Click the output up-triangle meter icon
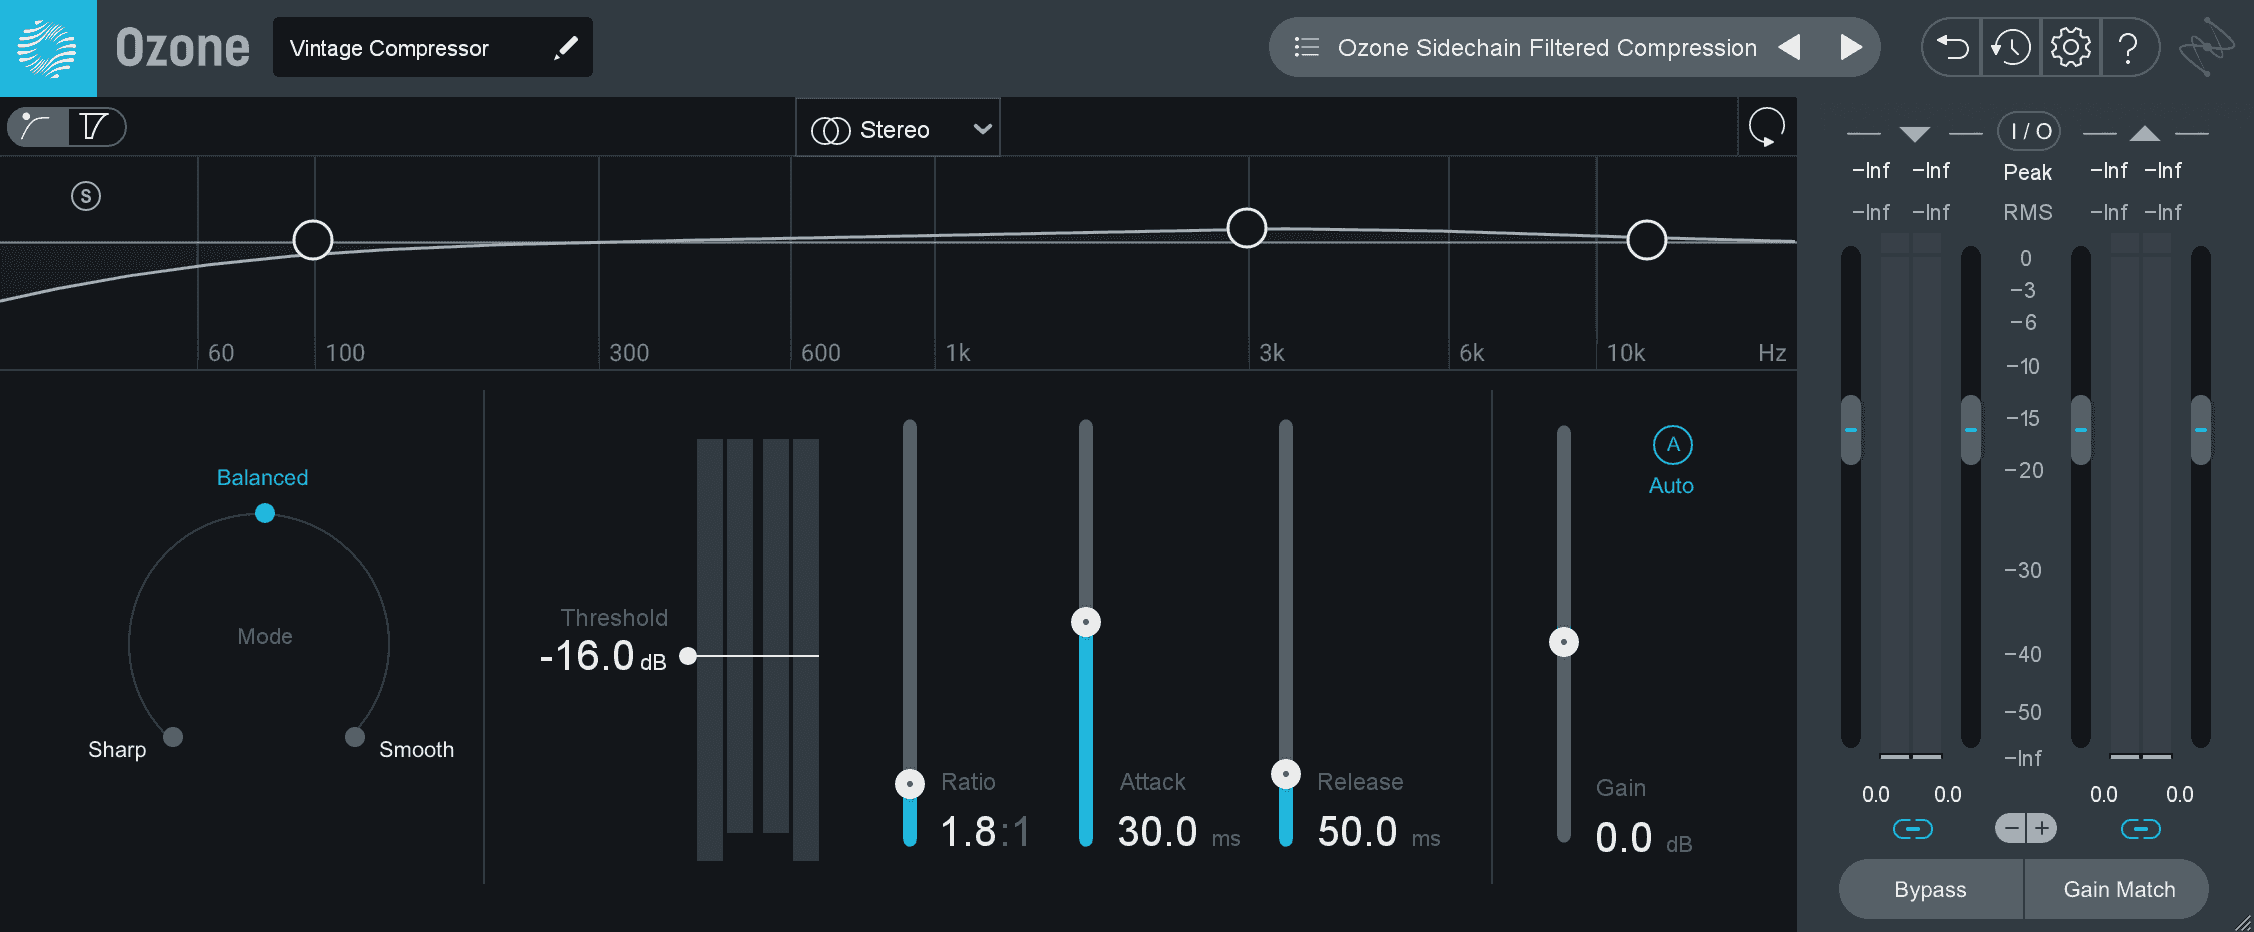 point(2145,133)
